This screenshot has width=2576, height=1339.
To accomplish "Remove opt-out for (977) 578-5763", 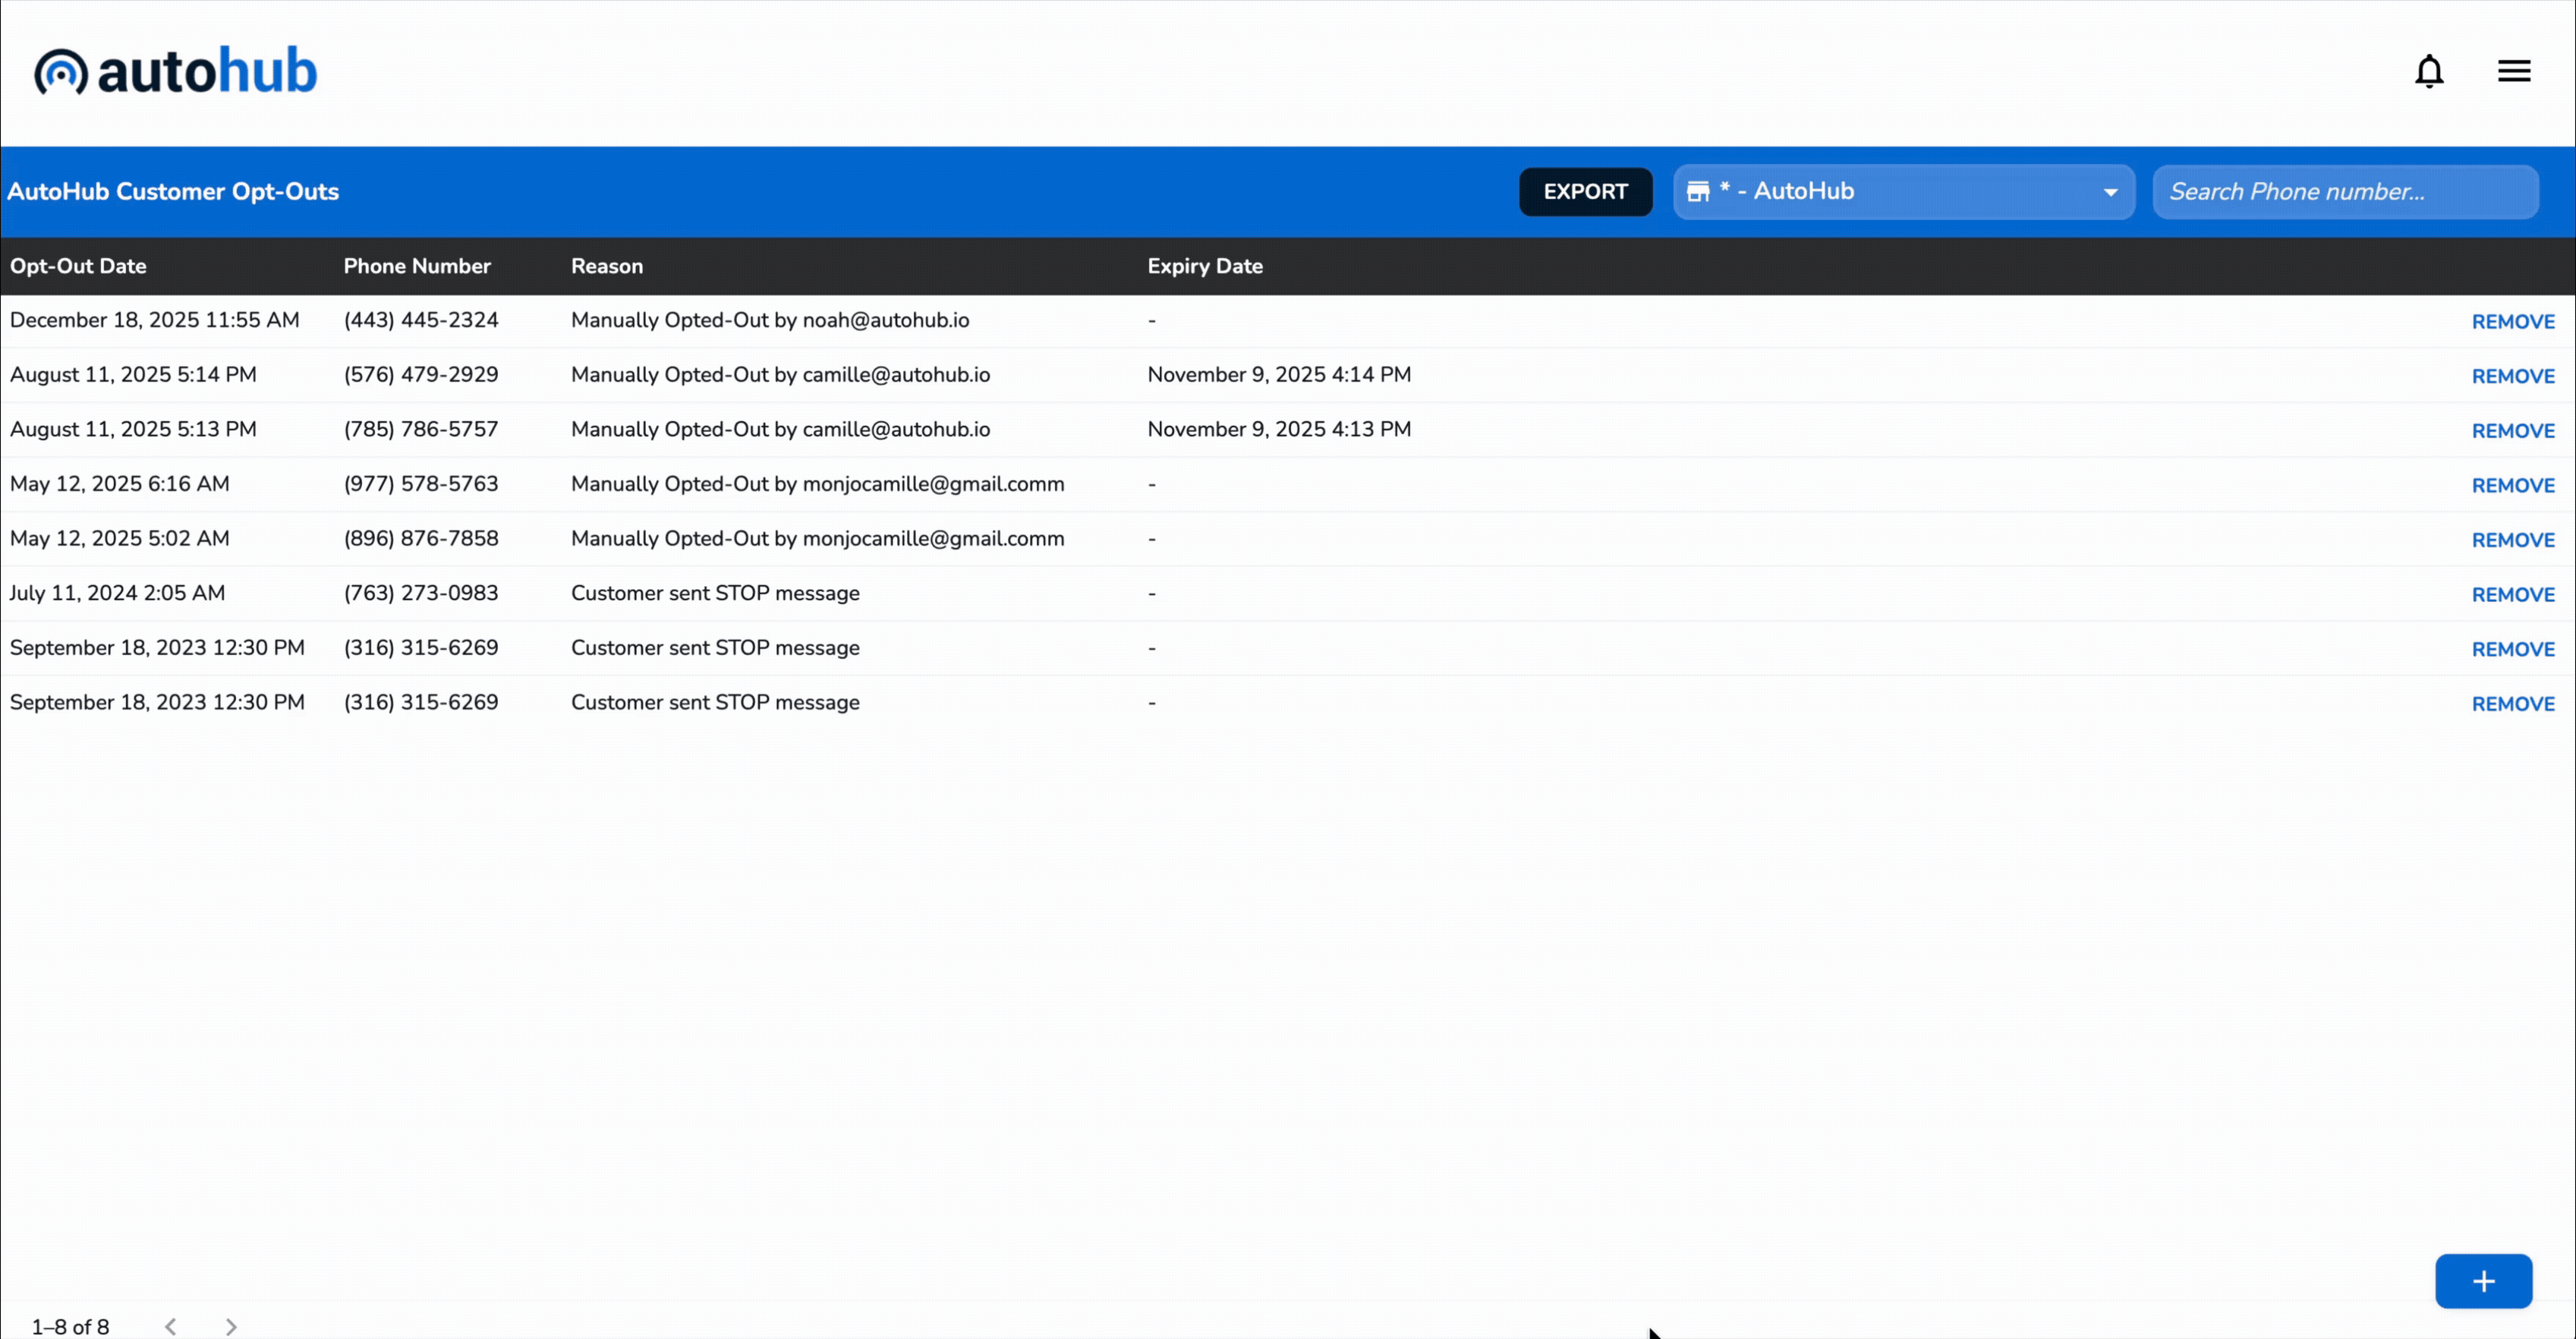I will click(2512, 485).
